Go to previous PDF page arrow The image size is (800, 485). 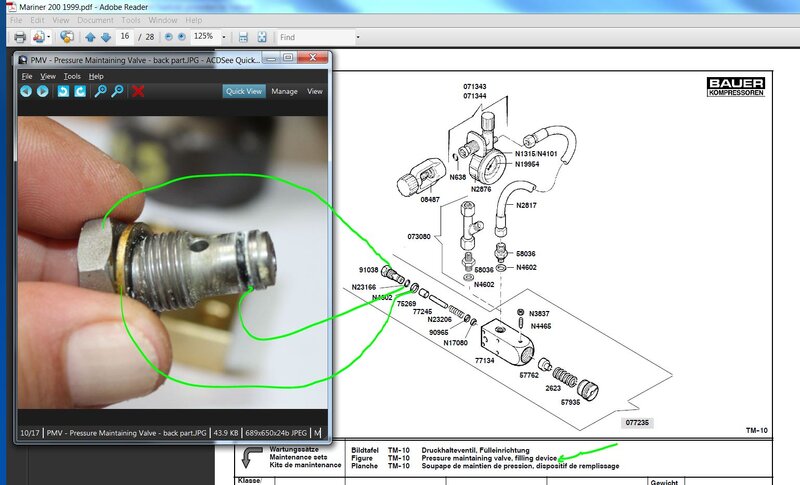pyautogui.click(x=90, y=37)
